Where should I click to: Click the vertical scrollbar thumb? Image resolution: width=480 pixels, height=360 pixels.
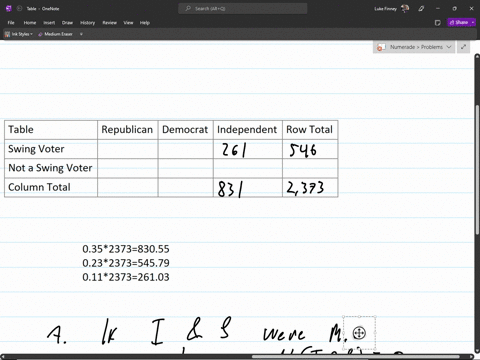(477, 169)
